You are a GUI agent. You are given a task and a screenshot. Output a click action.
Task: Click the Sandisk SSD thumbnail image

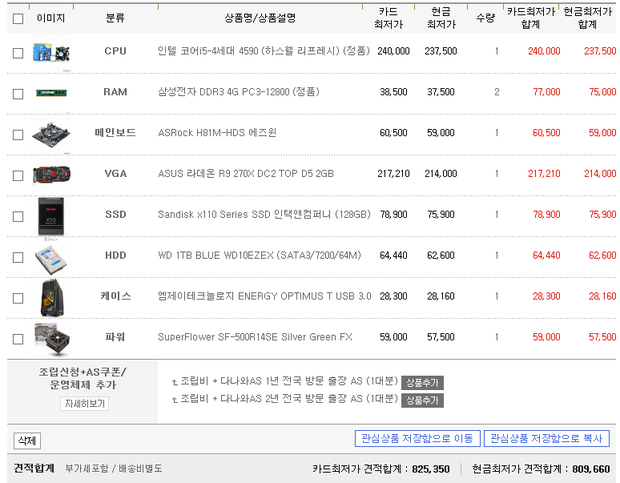pos(50,214)
